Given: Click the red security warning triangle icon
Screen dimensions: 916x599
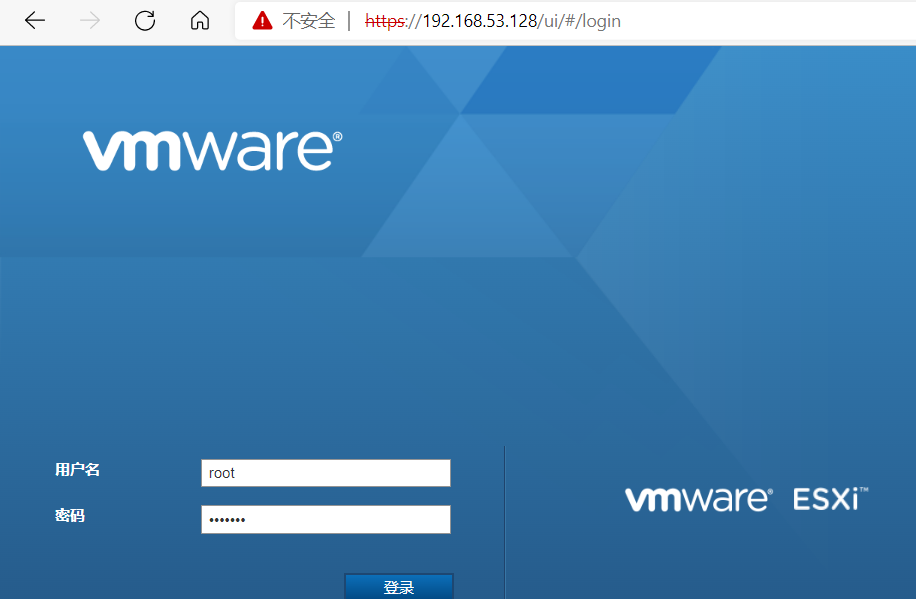Looking at the screenshot, I should click(261, 20).
